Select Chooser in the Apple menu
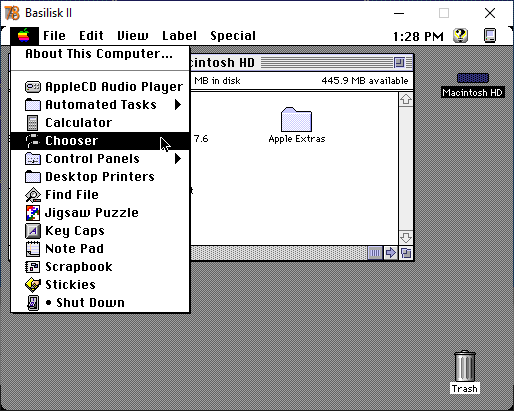514x411 pixels. (100, 141)
